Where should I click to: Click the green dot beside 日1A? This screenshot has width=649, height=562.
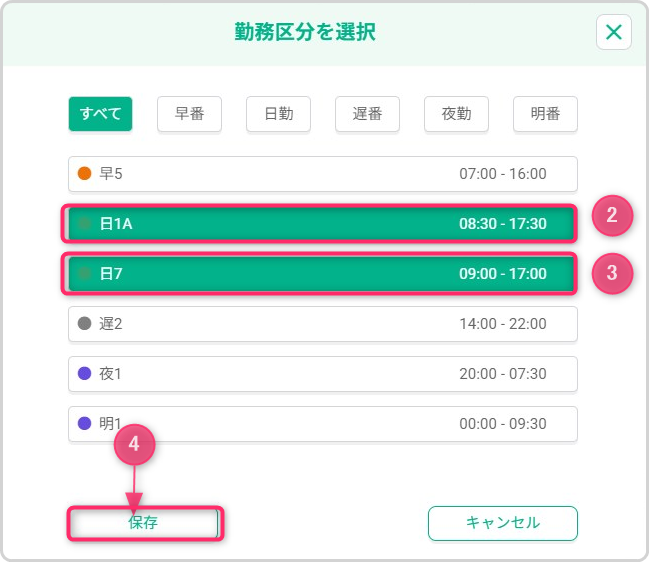tap(85, 224)
